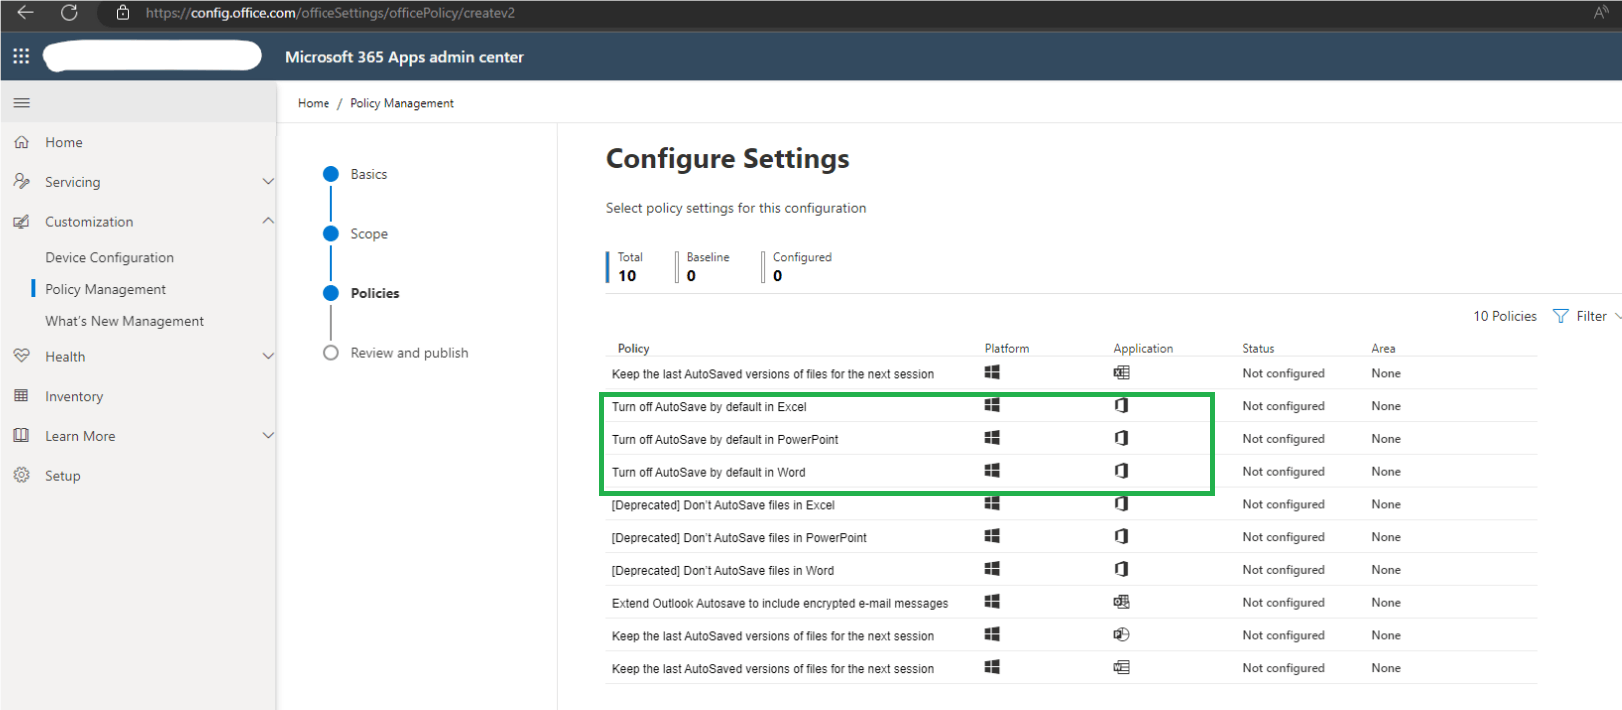Collapse the navigation hamburger menu
This screenshot has width=1622, height=710.
(21, 103)
